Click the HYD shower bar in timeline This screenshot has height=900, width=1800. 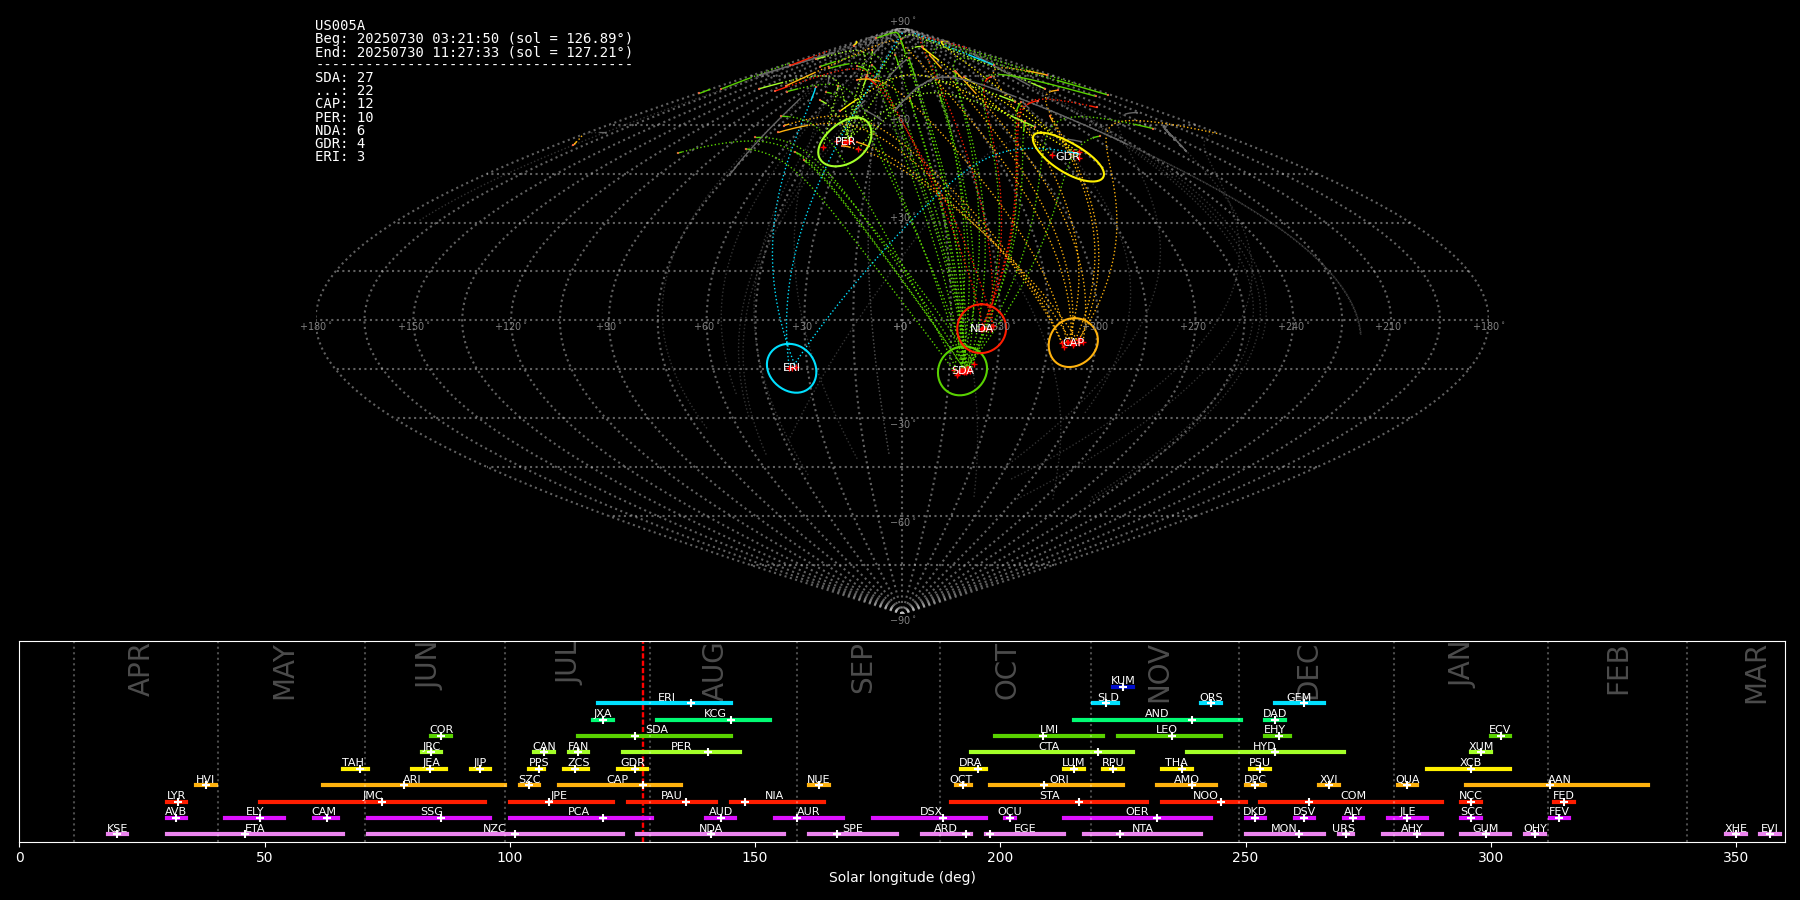[x=1265, y=752]
